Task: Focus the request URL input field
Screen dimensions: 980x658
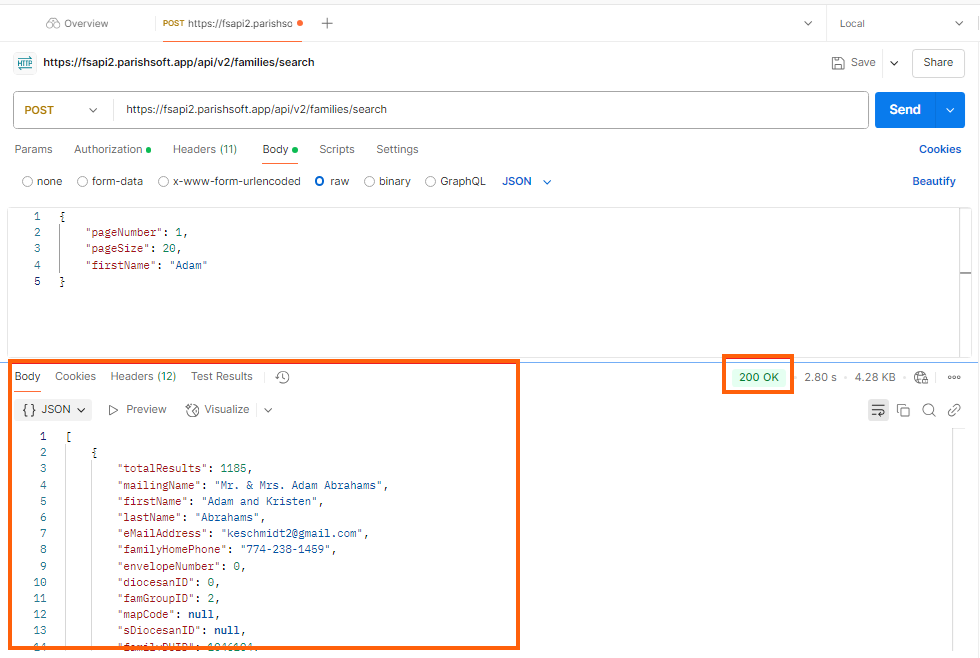Action: (491, 110)
